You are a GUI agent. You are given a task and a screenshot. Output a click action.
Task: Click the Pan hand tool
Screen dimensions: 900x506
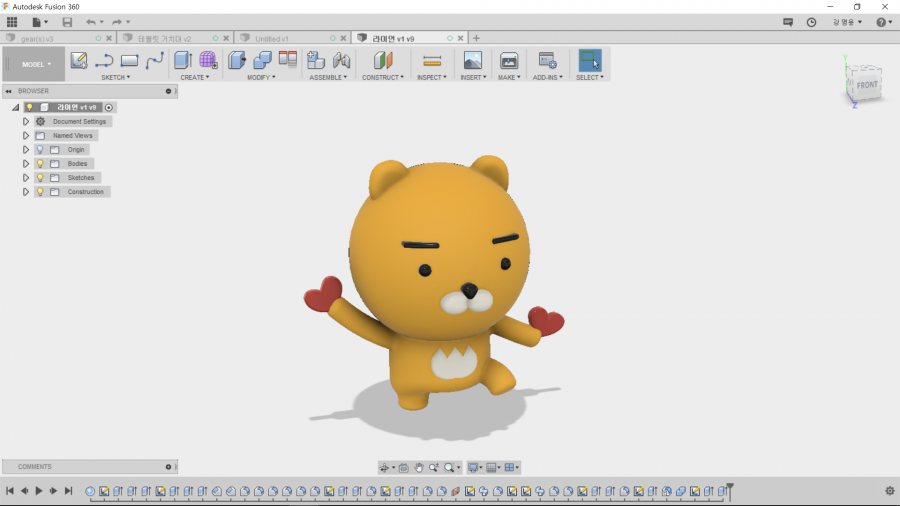point(418,468)
